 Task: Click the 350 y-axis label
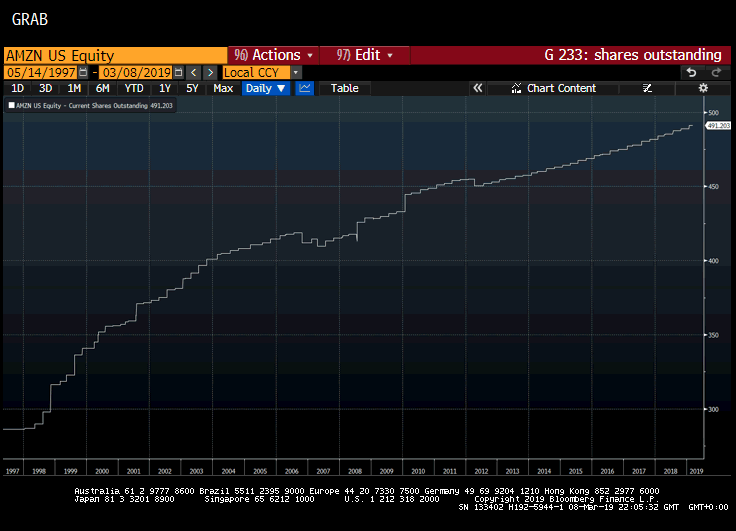[x=713, y=335]
